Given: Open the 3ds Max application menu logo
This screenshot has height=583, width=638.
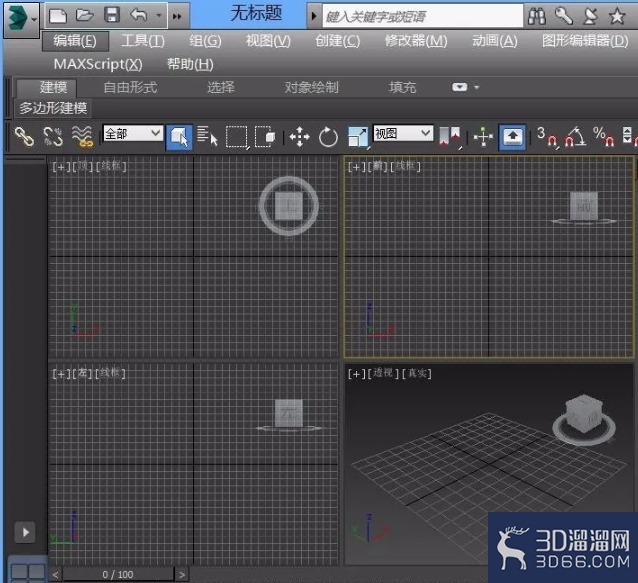Looking at the screenshot, I should pos(21,19).
